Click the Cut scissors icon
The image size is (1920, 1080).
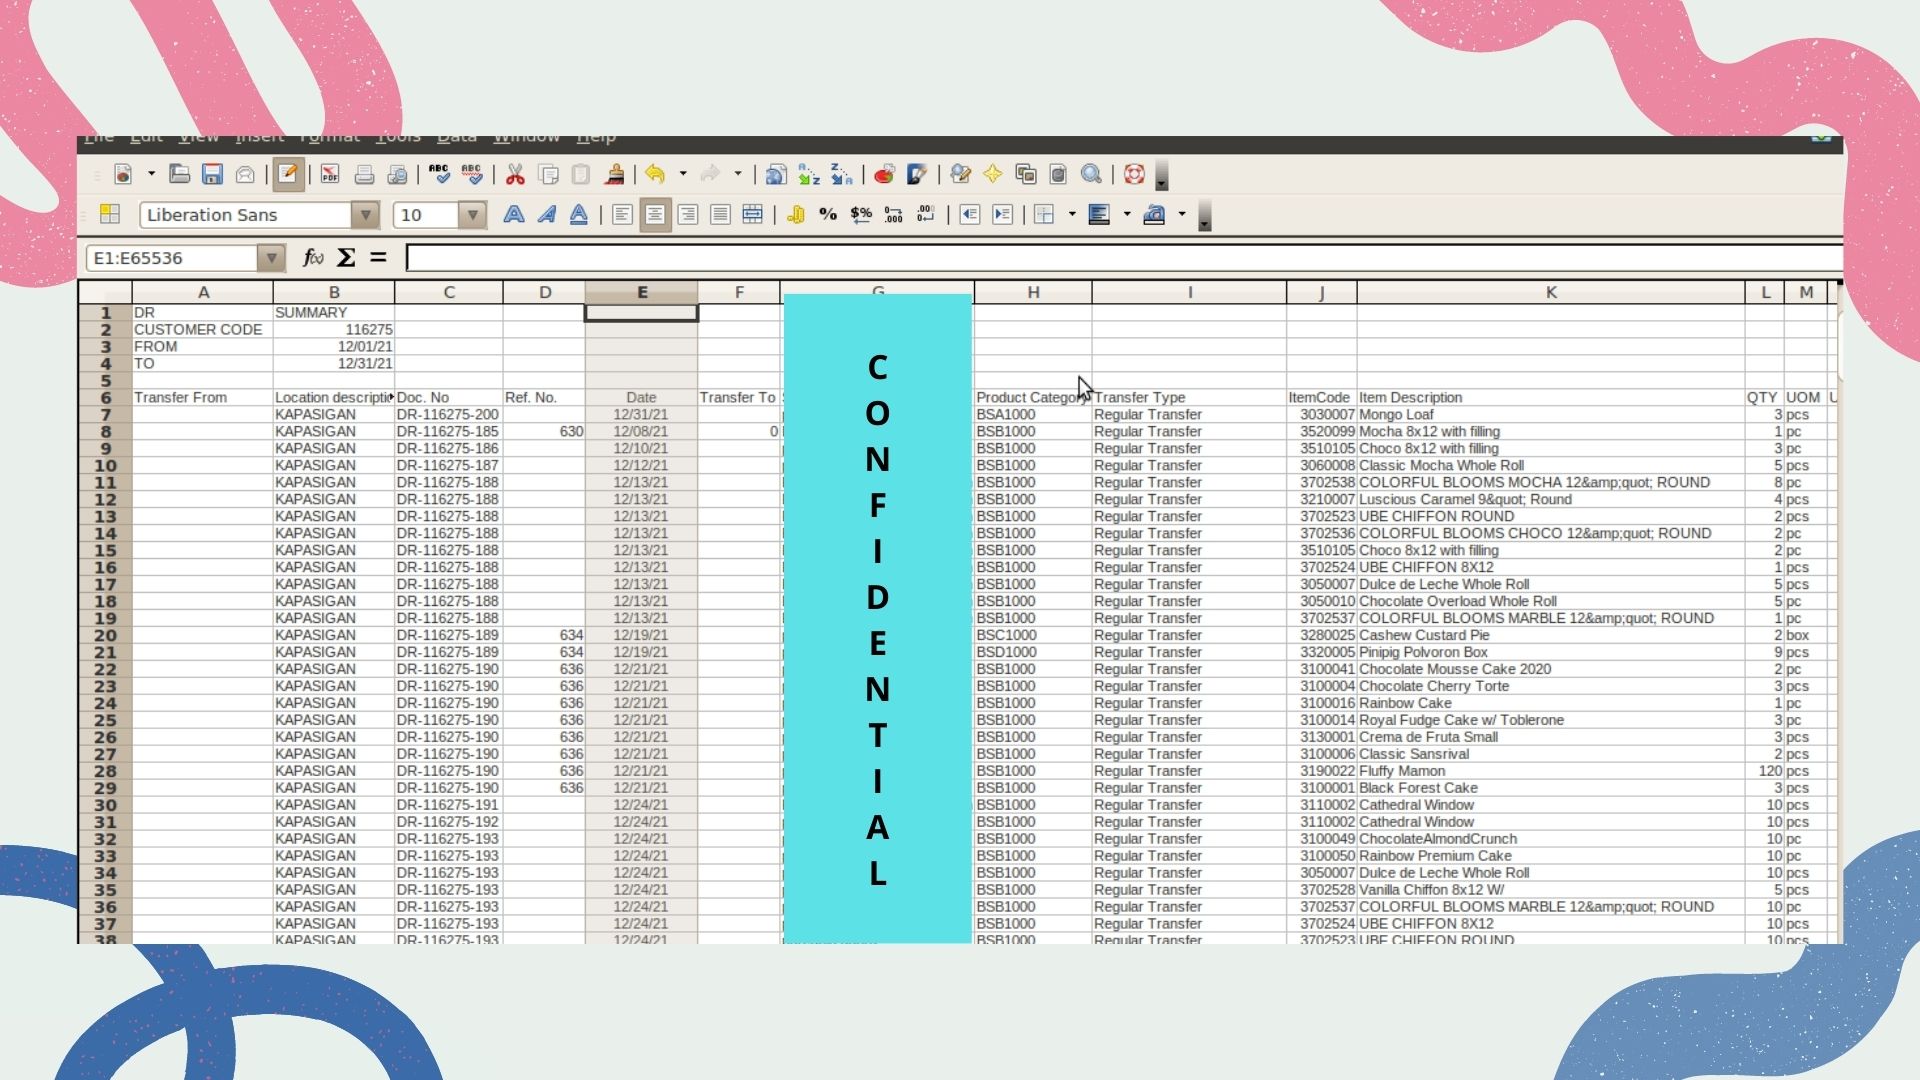click(515, 175)
